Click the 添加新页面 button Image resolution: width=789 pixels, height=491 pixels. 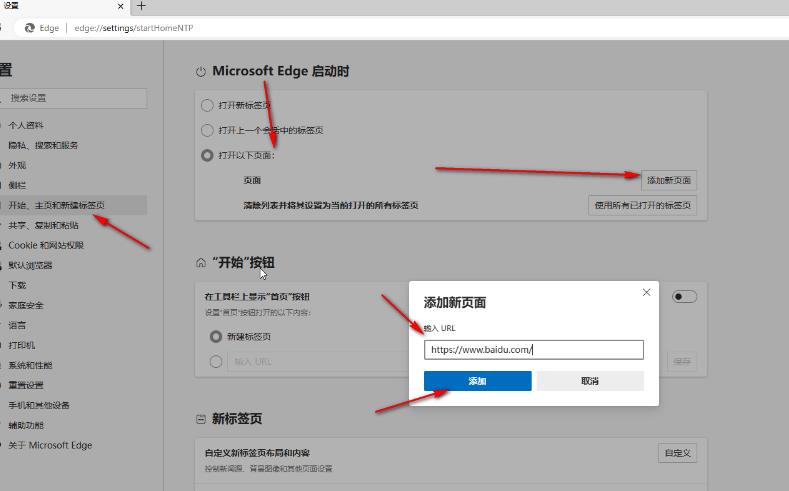(x=669, y=180)
